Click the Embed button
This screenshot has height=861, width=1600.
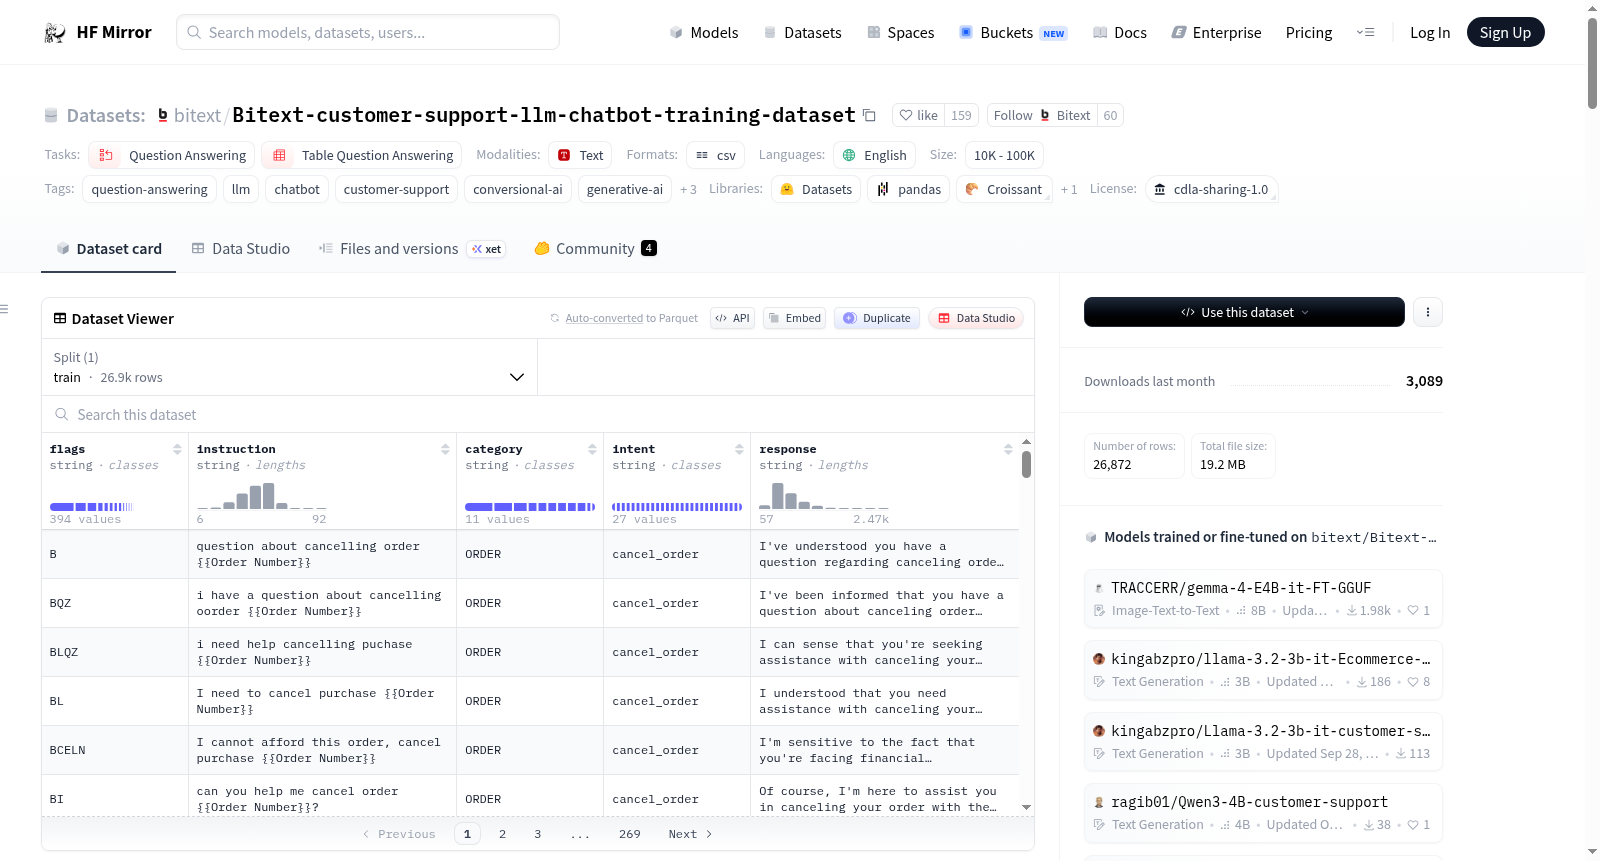pyautogui.click(x=794, y=318)
